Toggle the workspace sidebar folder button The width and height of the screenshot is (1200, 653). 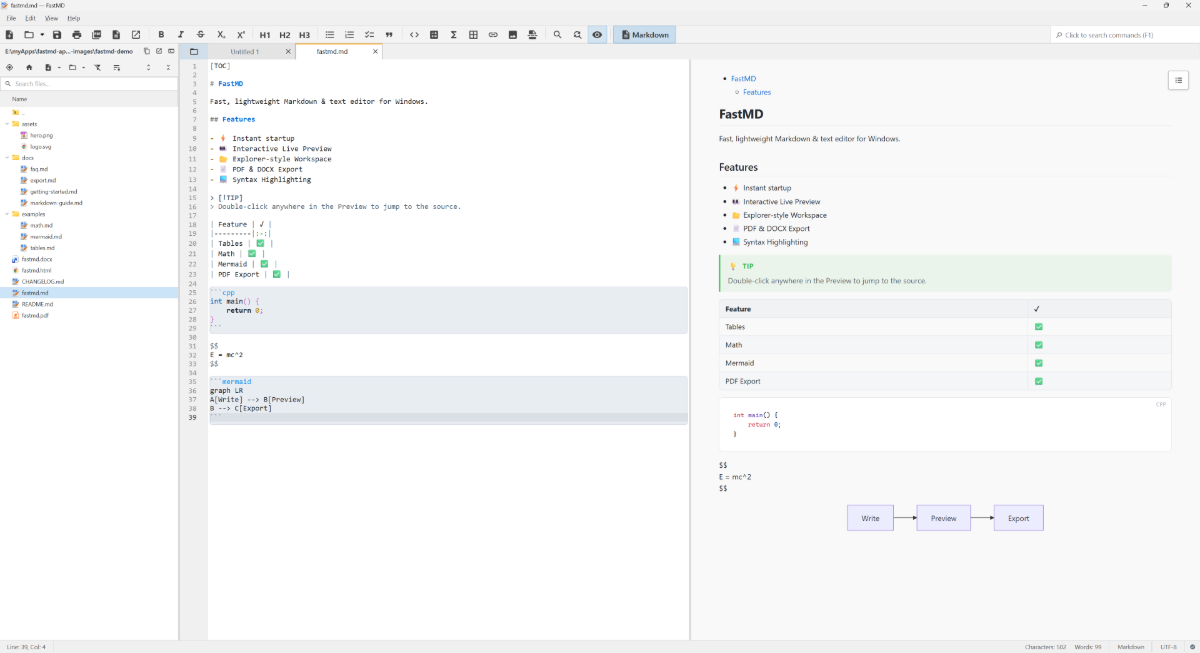(x=193, y=51)
